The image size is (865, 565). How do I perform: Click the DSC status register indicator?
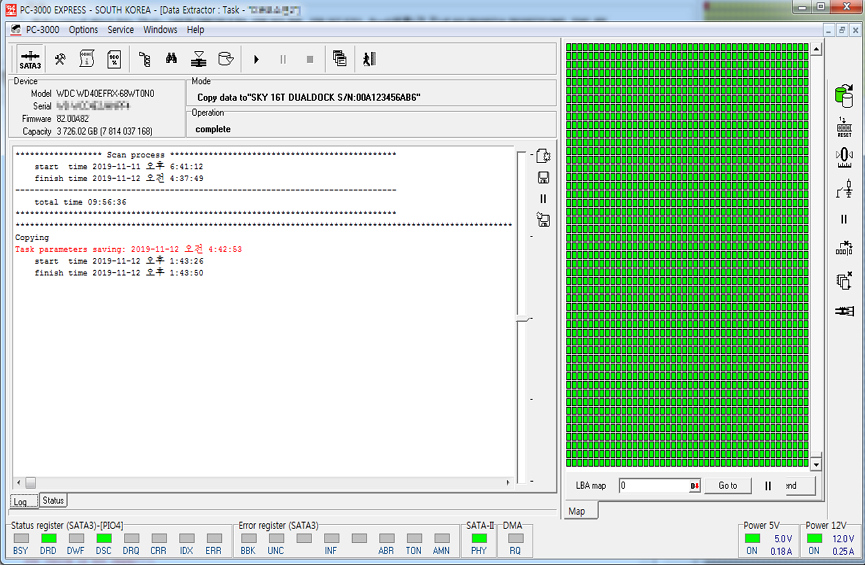[x=104, y=538]
